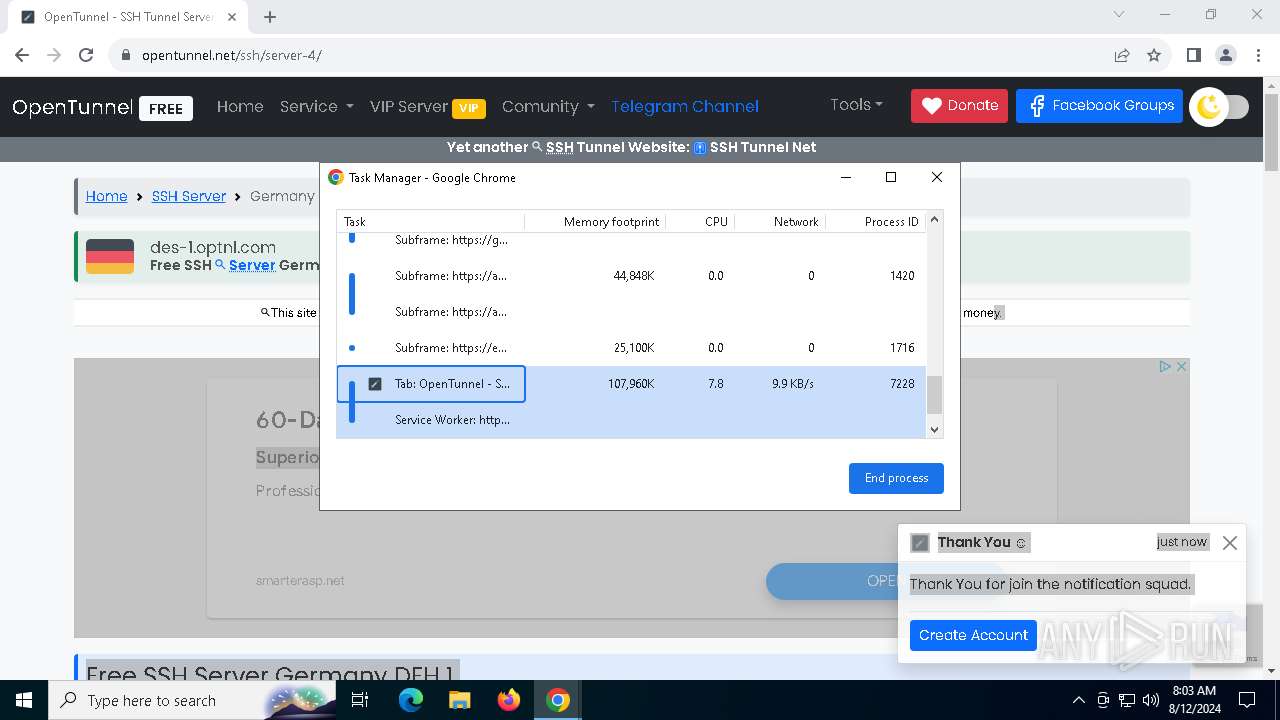This screenshot has height=720, width=1280.
Task: Open the volume control in the tray
Action: click(x=1151, y=700)
